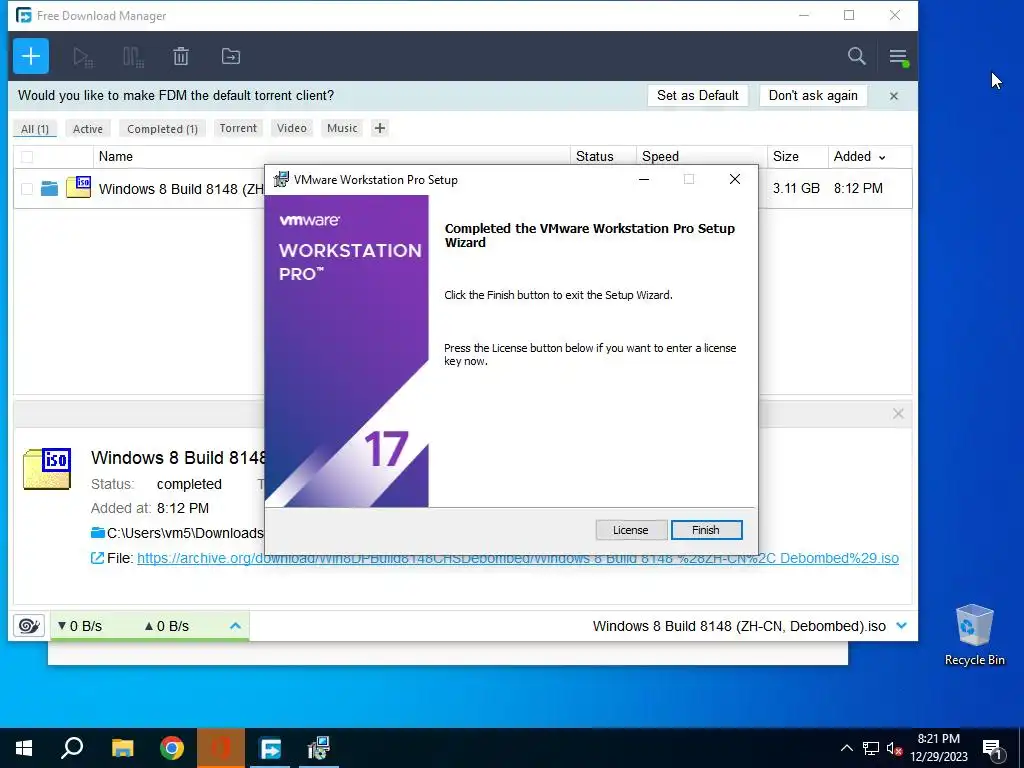
Task: Switch to VMware installer taskbar icon
Action: (319, 748)
